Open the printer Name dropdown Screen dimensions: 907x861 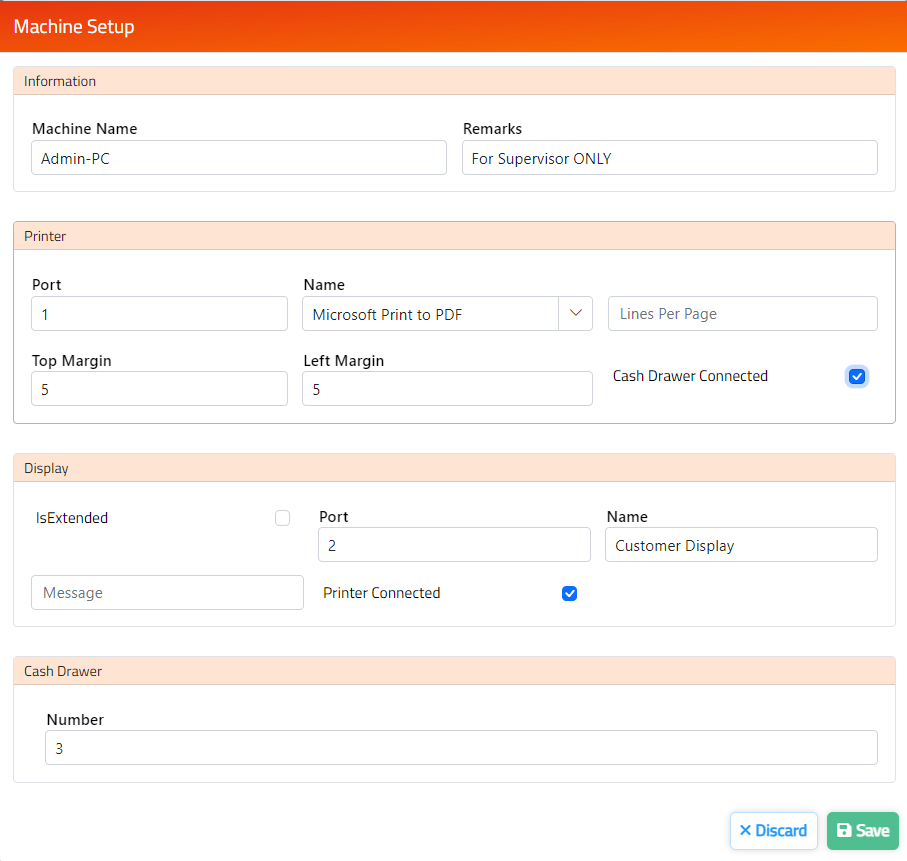575,313
